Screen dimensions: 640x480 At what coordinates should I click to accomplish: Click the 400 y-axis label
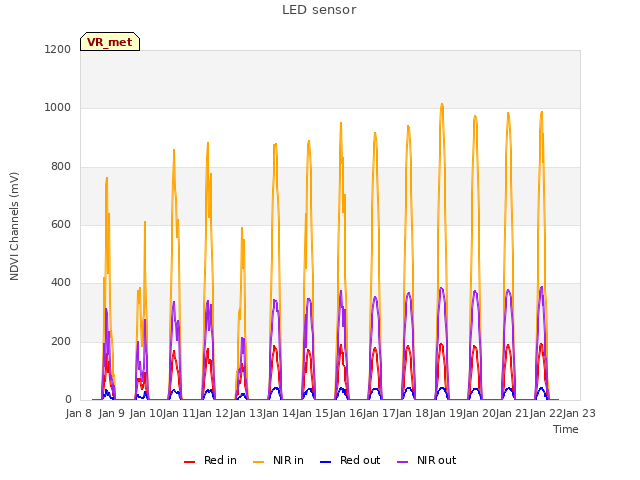tap(61, 283)
